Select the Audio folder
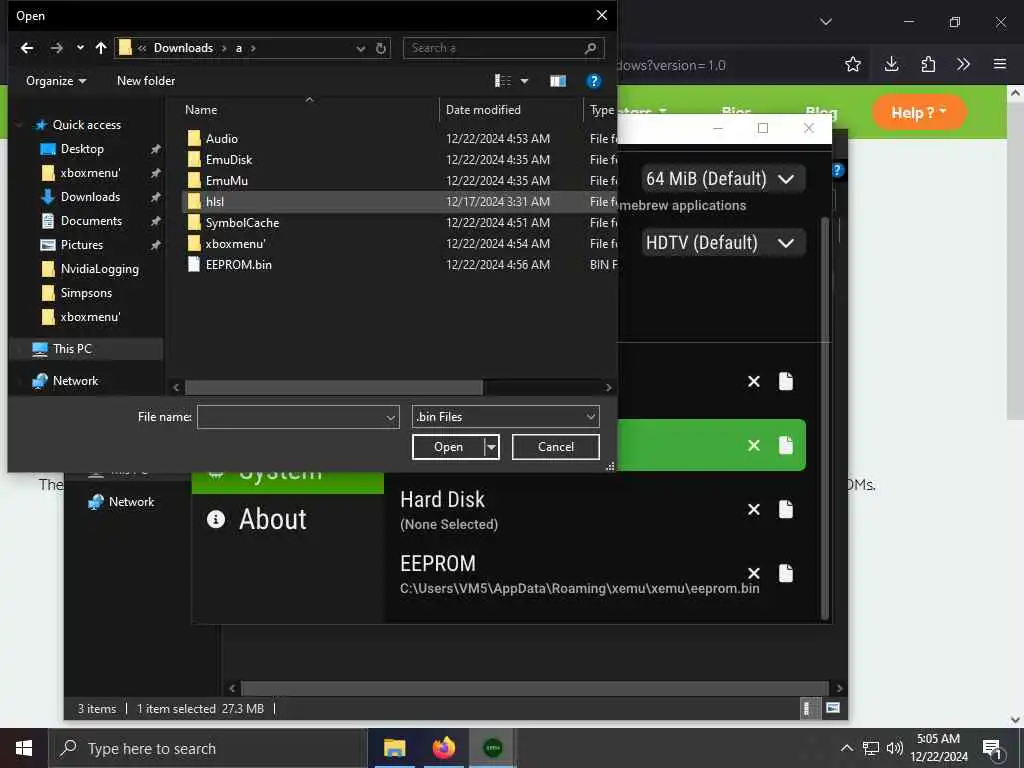Image resolution: width=1024 pixels, height=768 pixels. click(221, 138)
